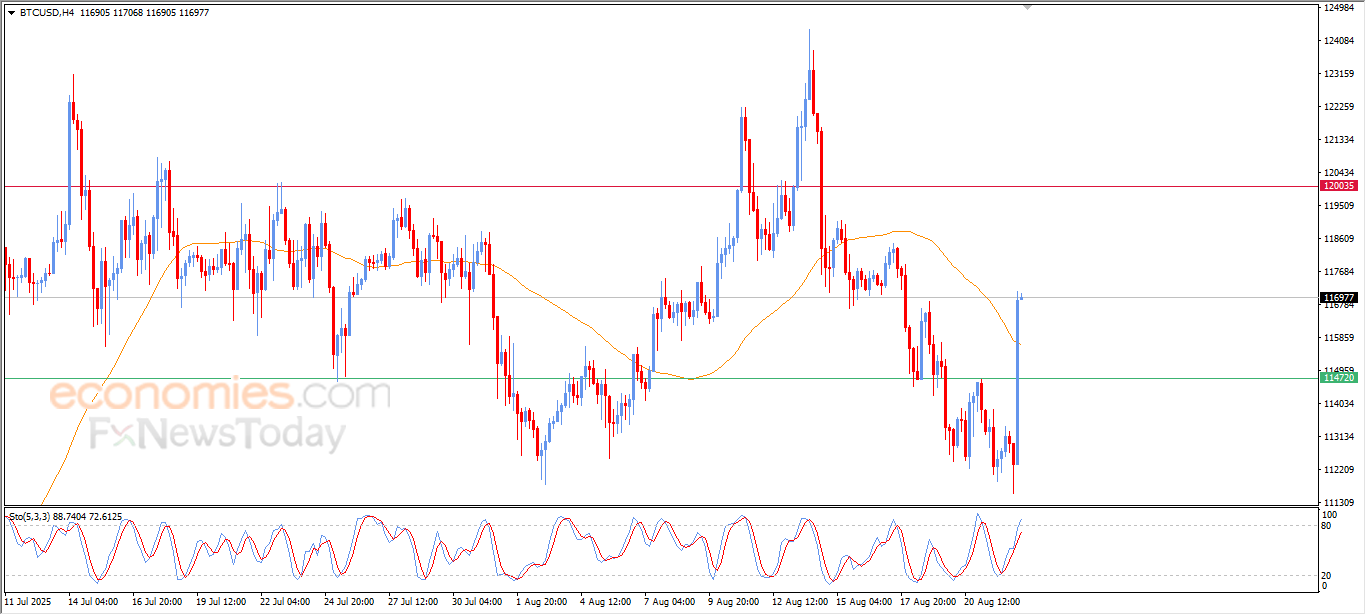Click the 112209 price axis value
Viewport: 1366px width, 615px height.
pyautogui.click(x=1339, y=470)
